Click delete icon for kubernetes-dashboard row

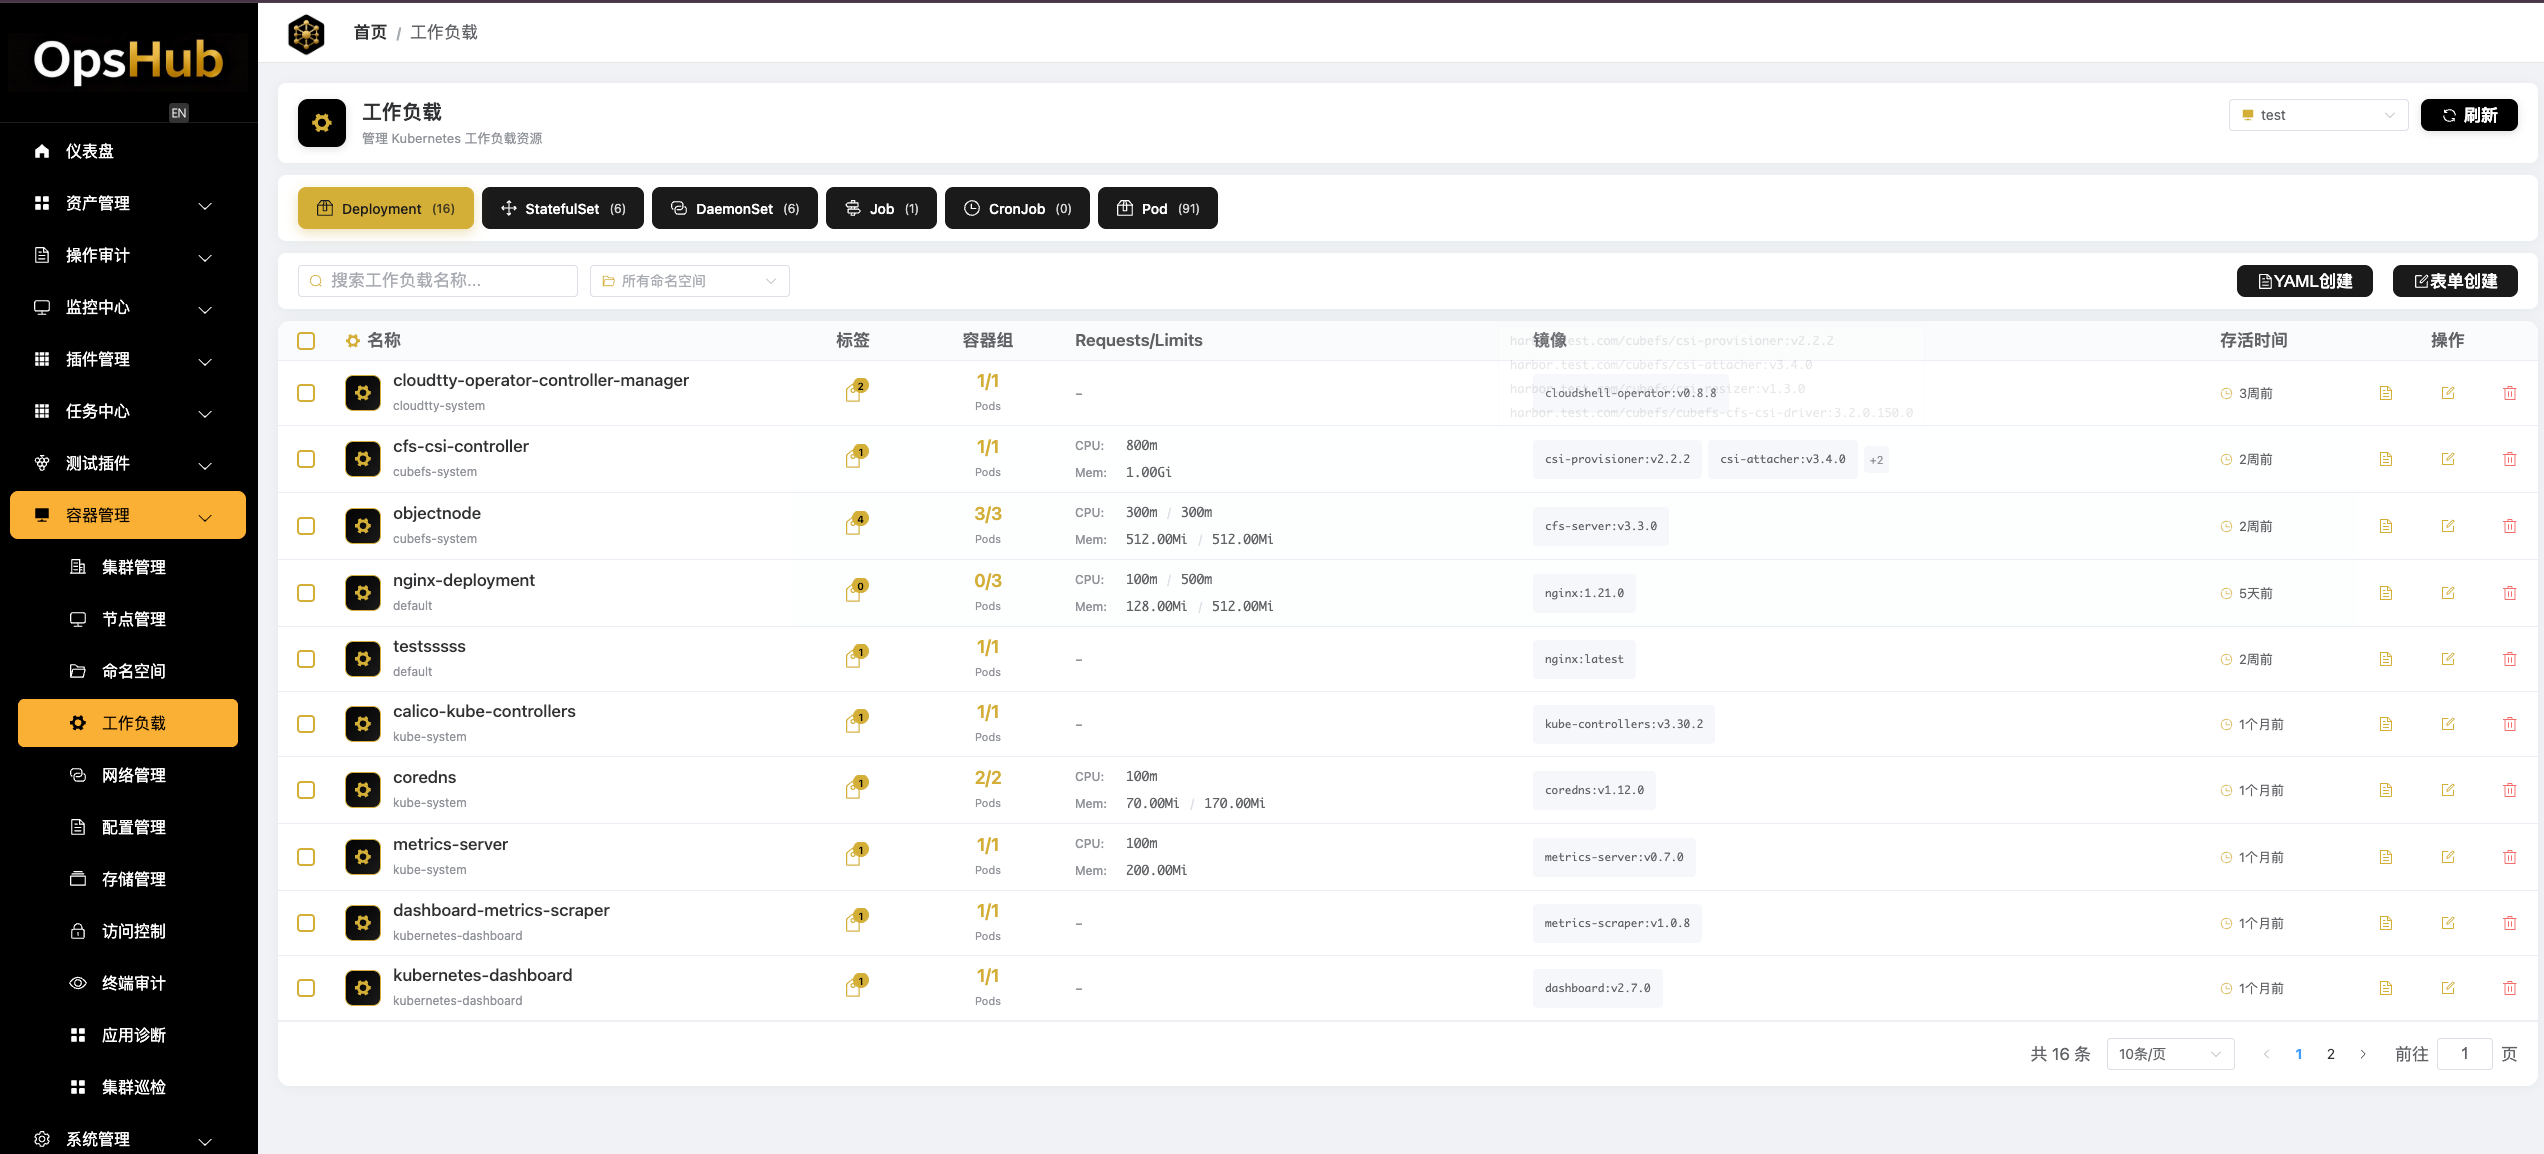[x=2509, y=988]
